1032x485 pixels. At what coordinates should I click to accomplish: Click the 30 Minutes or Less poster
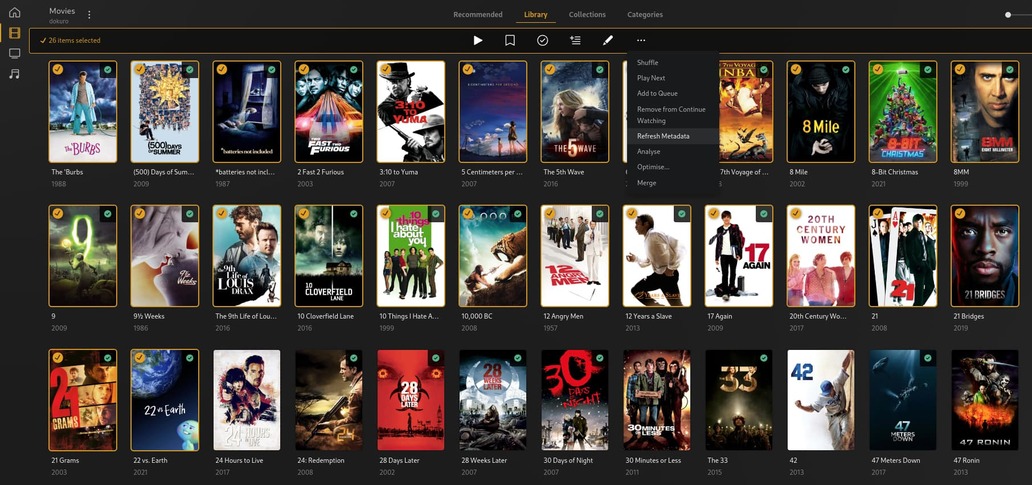coord(657,400)
